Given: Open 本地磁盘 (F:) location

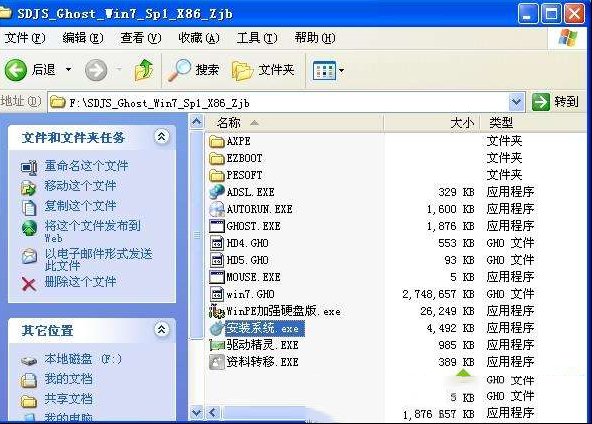Looking at the screenshot, I should click(83, 359).
